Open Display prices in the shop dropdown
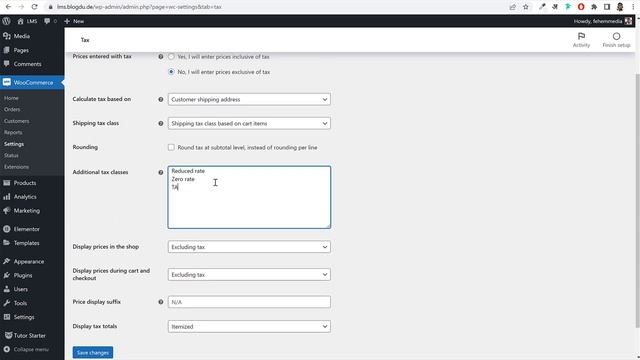This screenshot has height=360, width=640. 249,247
